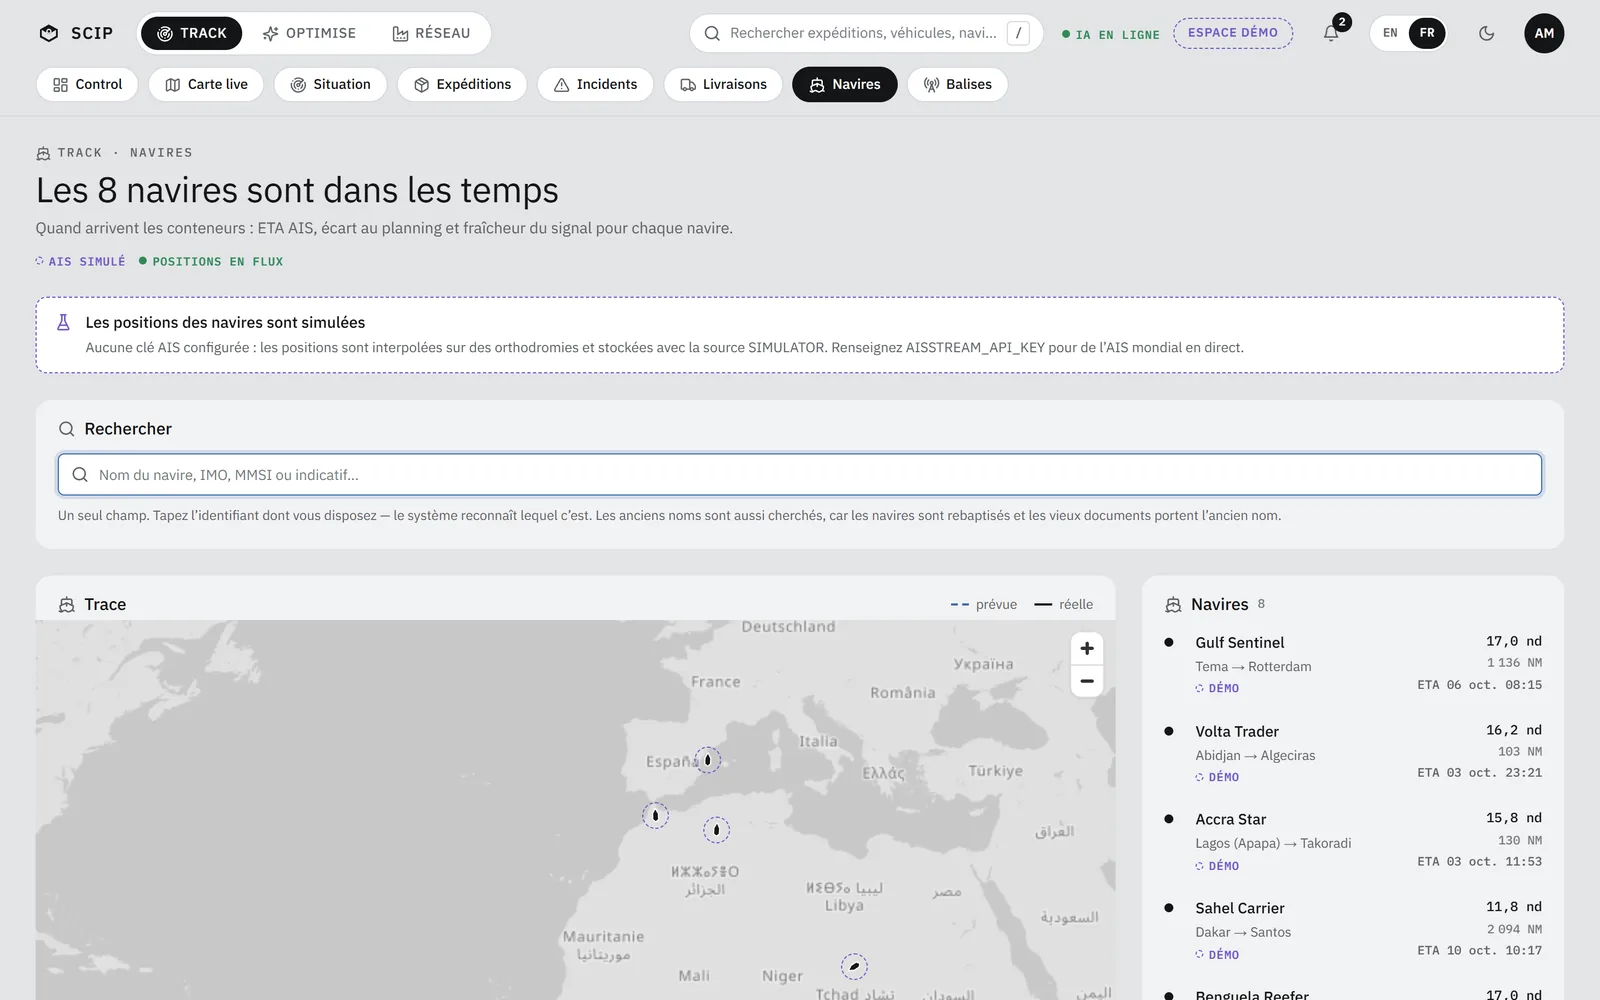This screenshot has width=1600, height=1000.
Task: Select the Volta Trader vessel row
Action: click(1353, 753)
